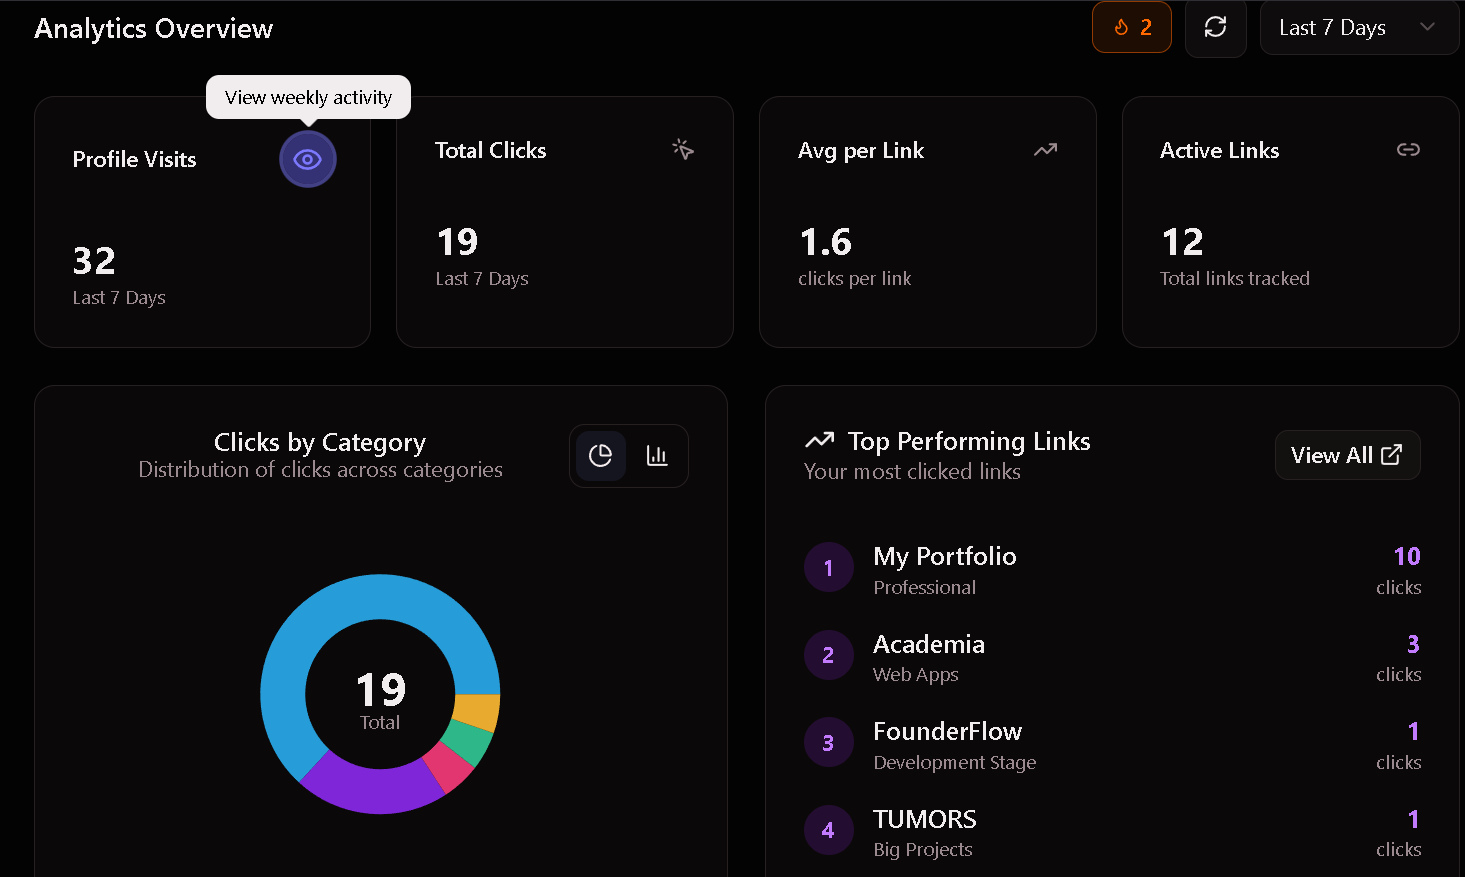This screenshot has width=1465, height=877.
Task: Click the rank 4 badge next to TUMORS
Action: point(829,830)
